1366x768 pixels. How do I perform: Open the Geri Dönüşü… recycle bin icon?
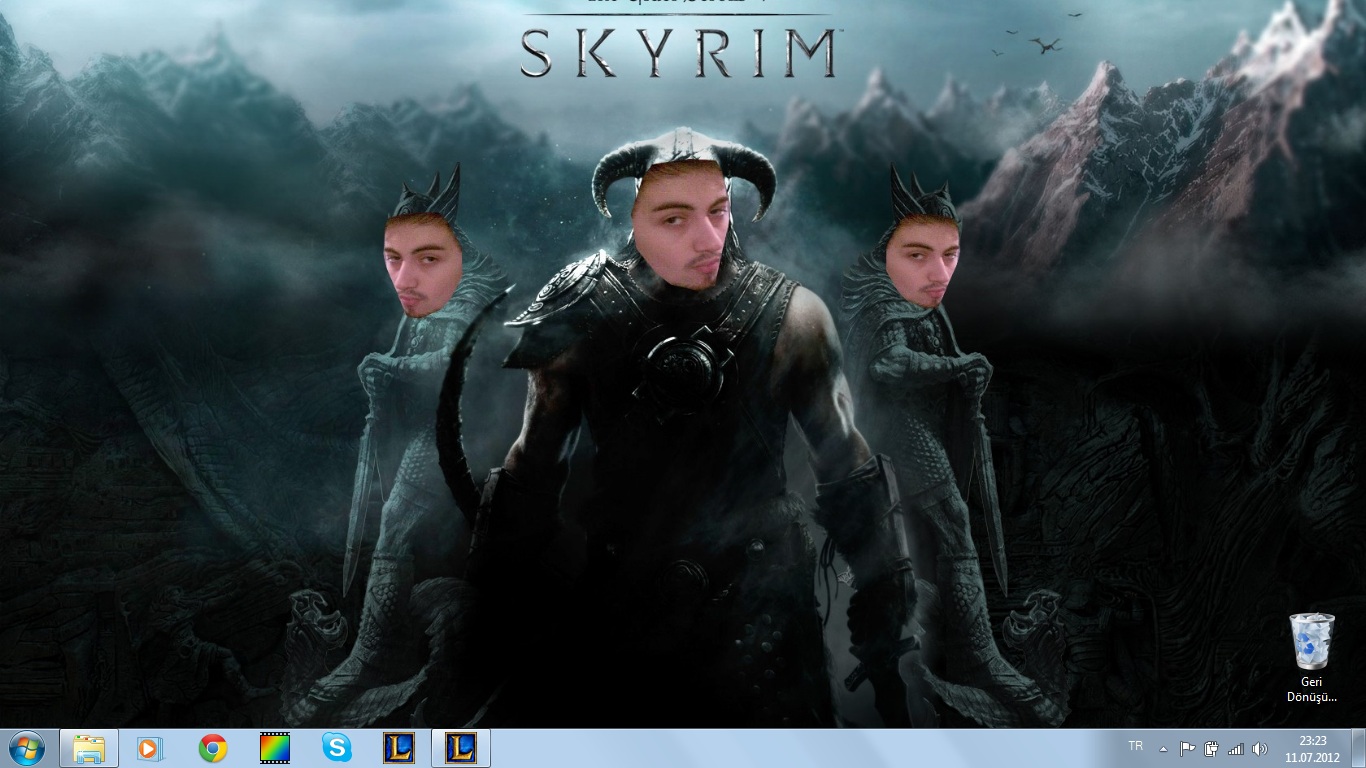[x=1311, y=658]
